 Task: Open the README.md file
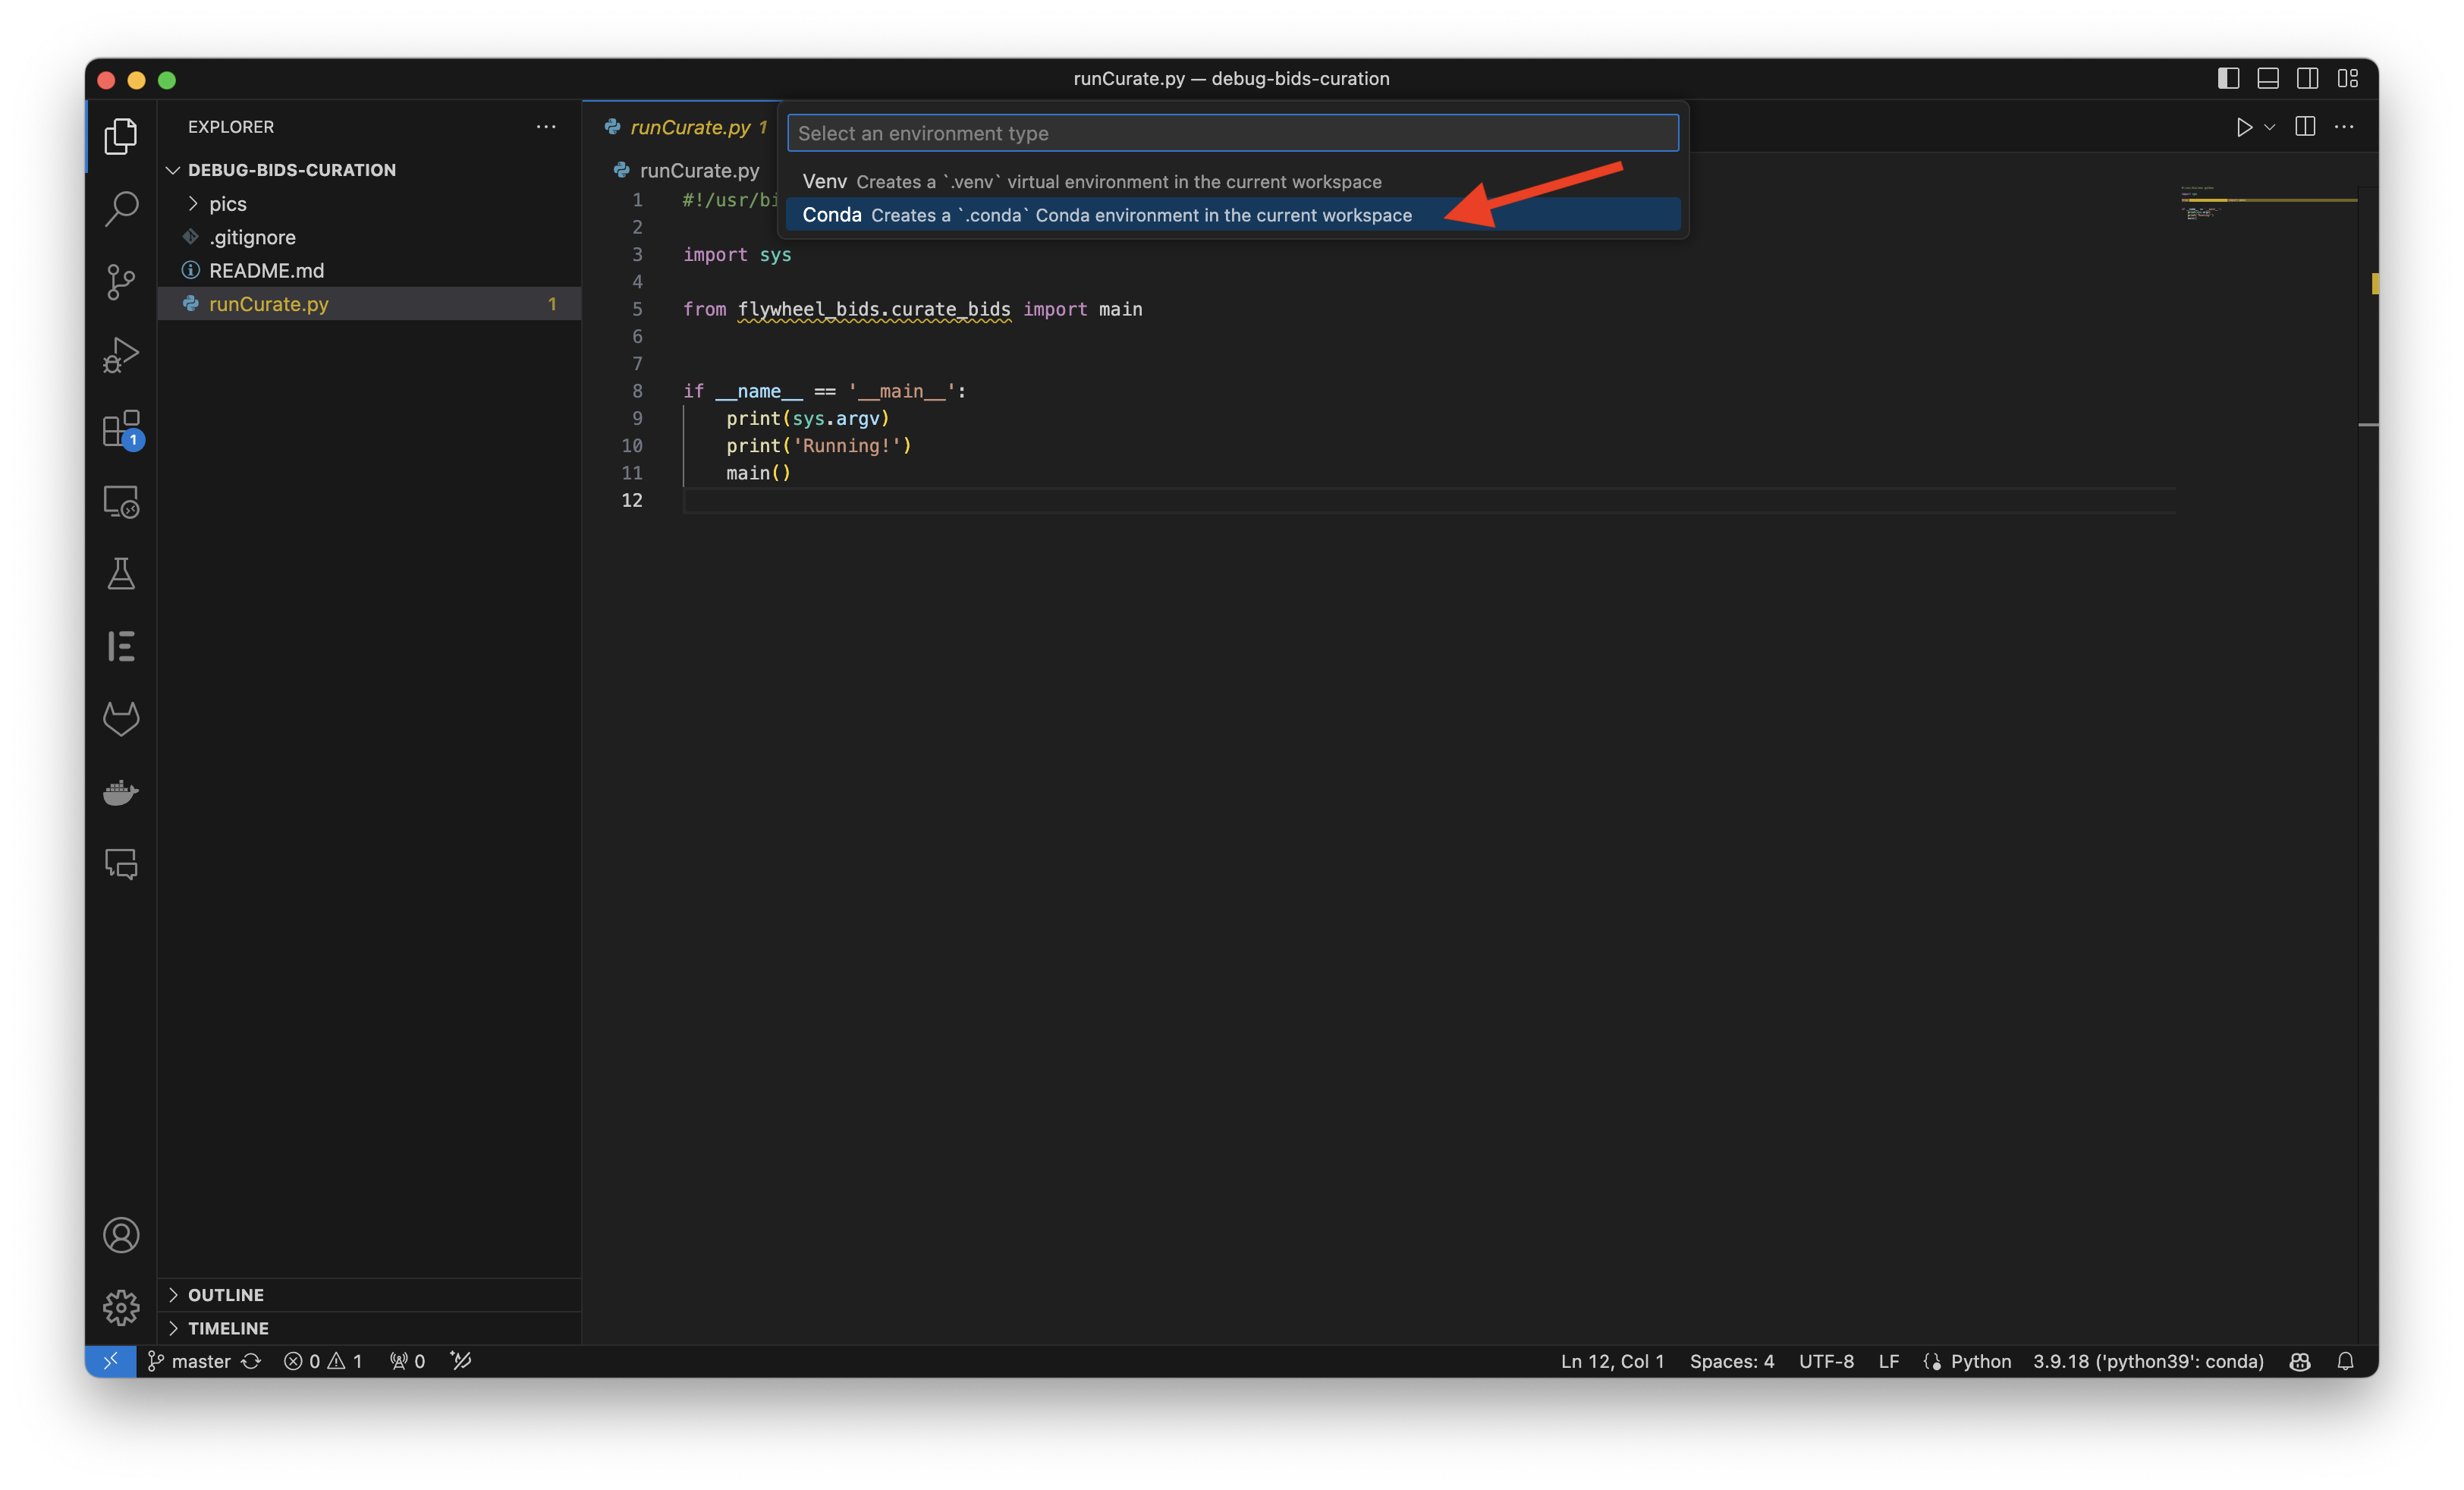click(x=370, y=270)
